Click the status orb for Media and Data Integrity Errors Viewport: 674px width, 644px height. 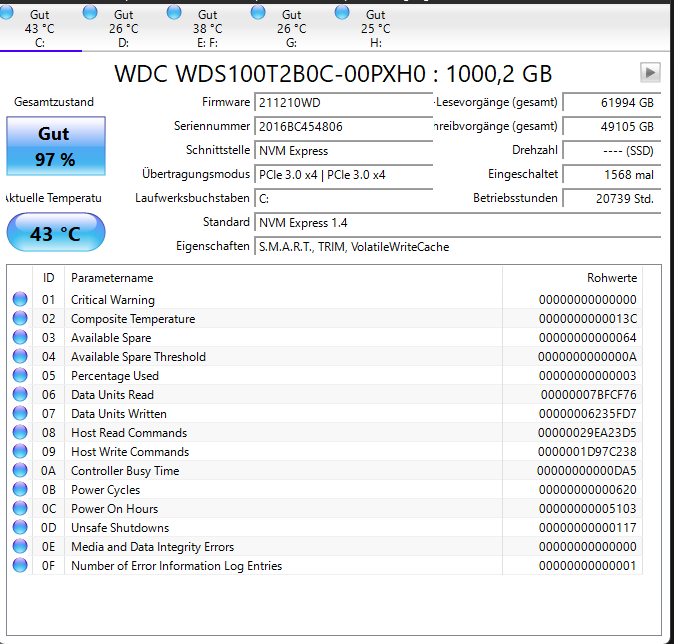[x=20, y=546]
